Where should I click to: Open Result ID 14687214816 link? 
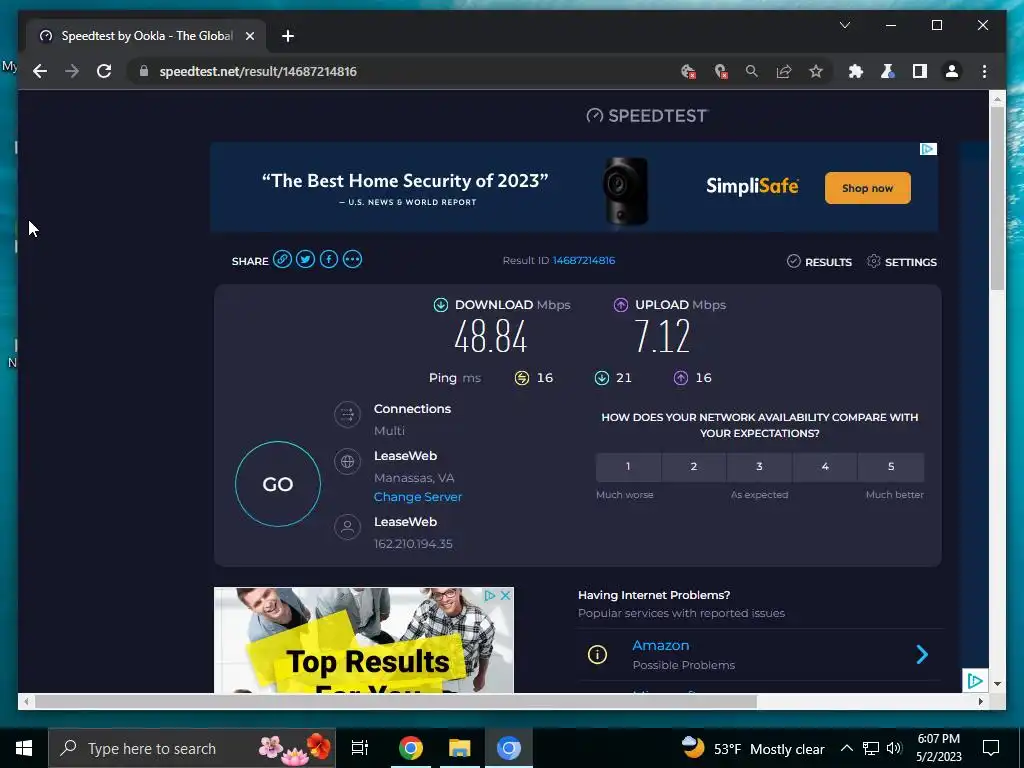[584, 260]
